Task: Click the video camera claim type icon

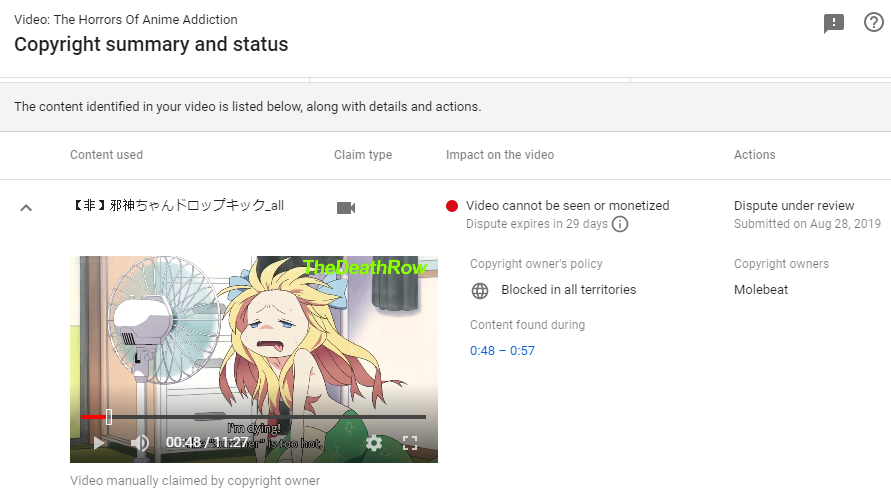Action: (346, 208)
